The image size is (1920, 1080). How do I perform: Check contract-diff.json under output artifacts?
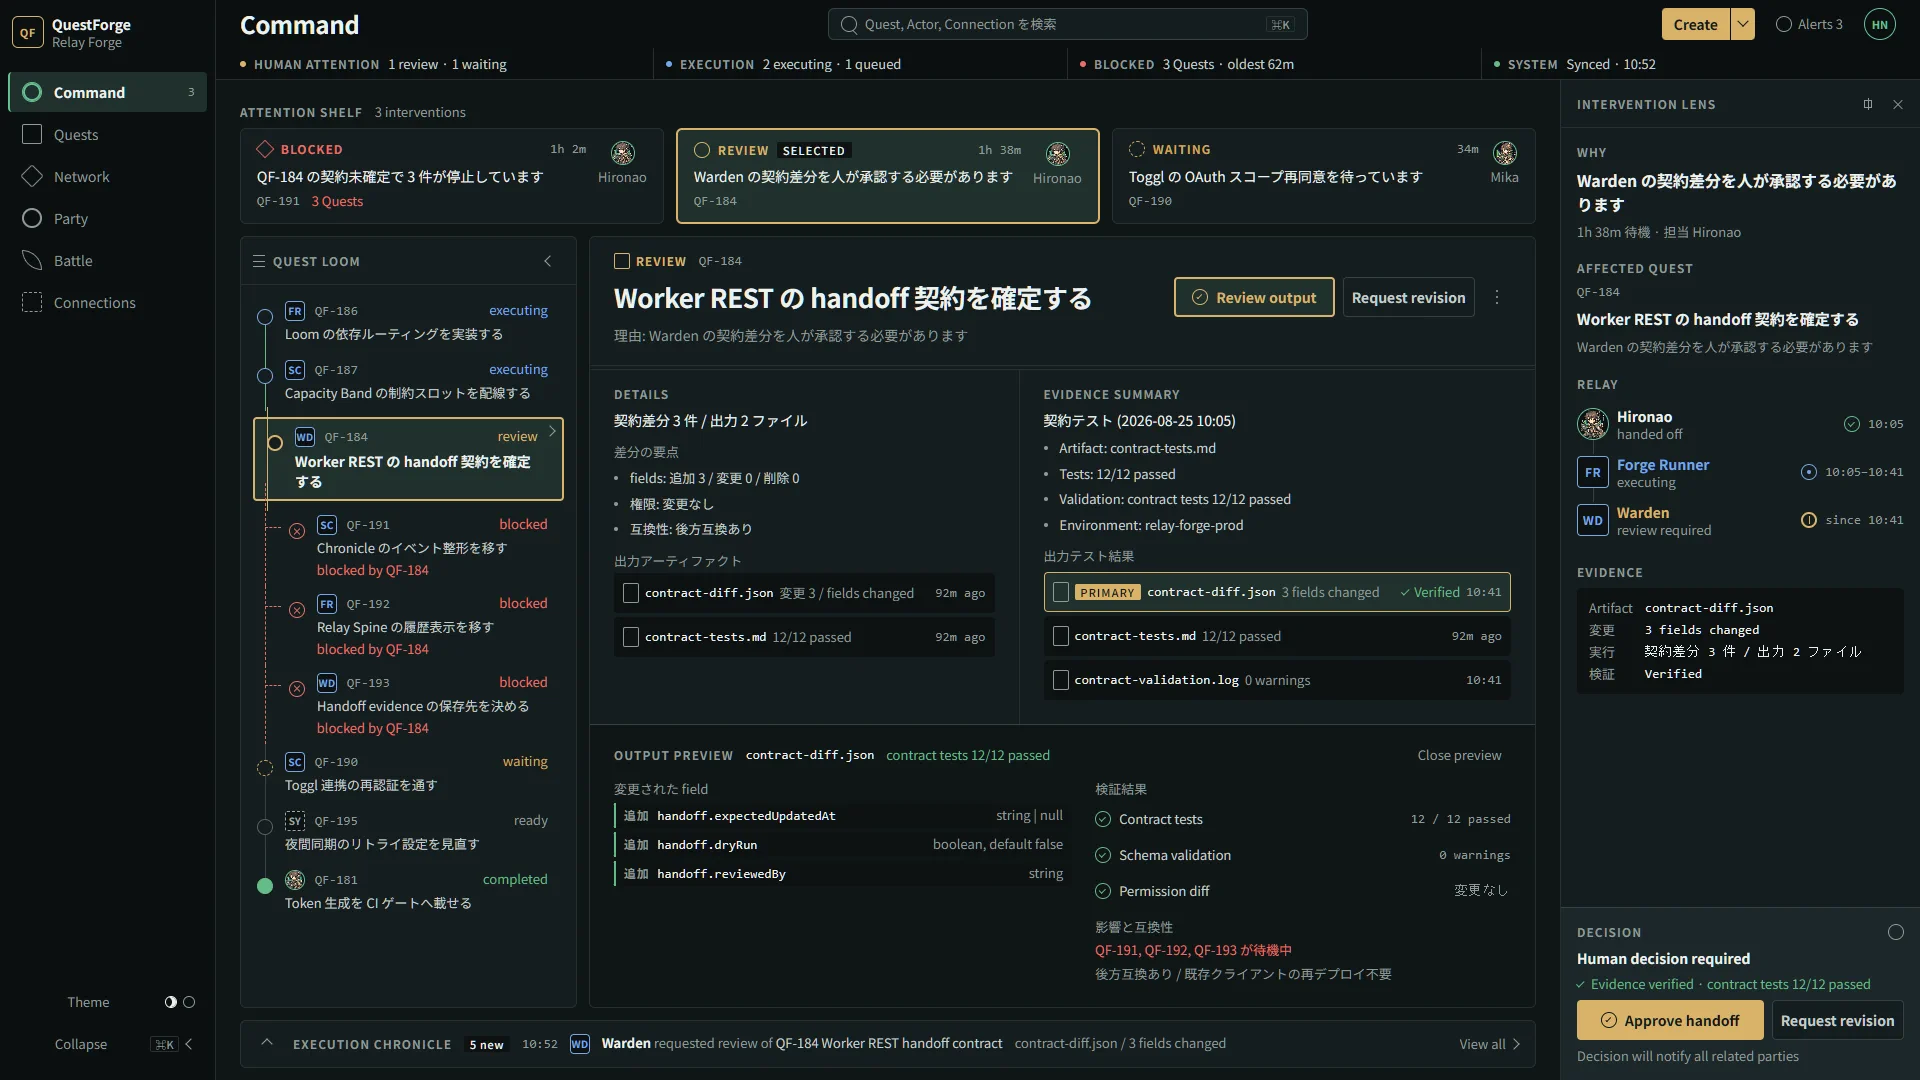[631, 593]
